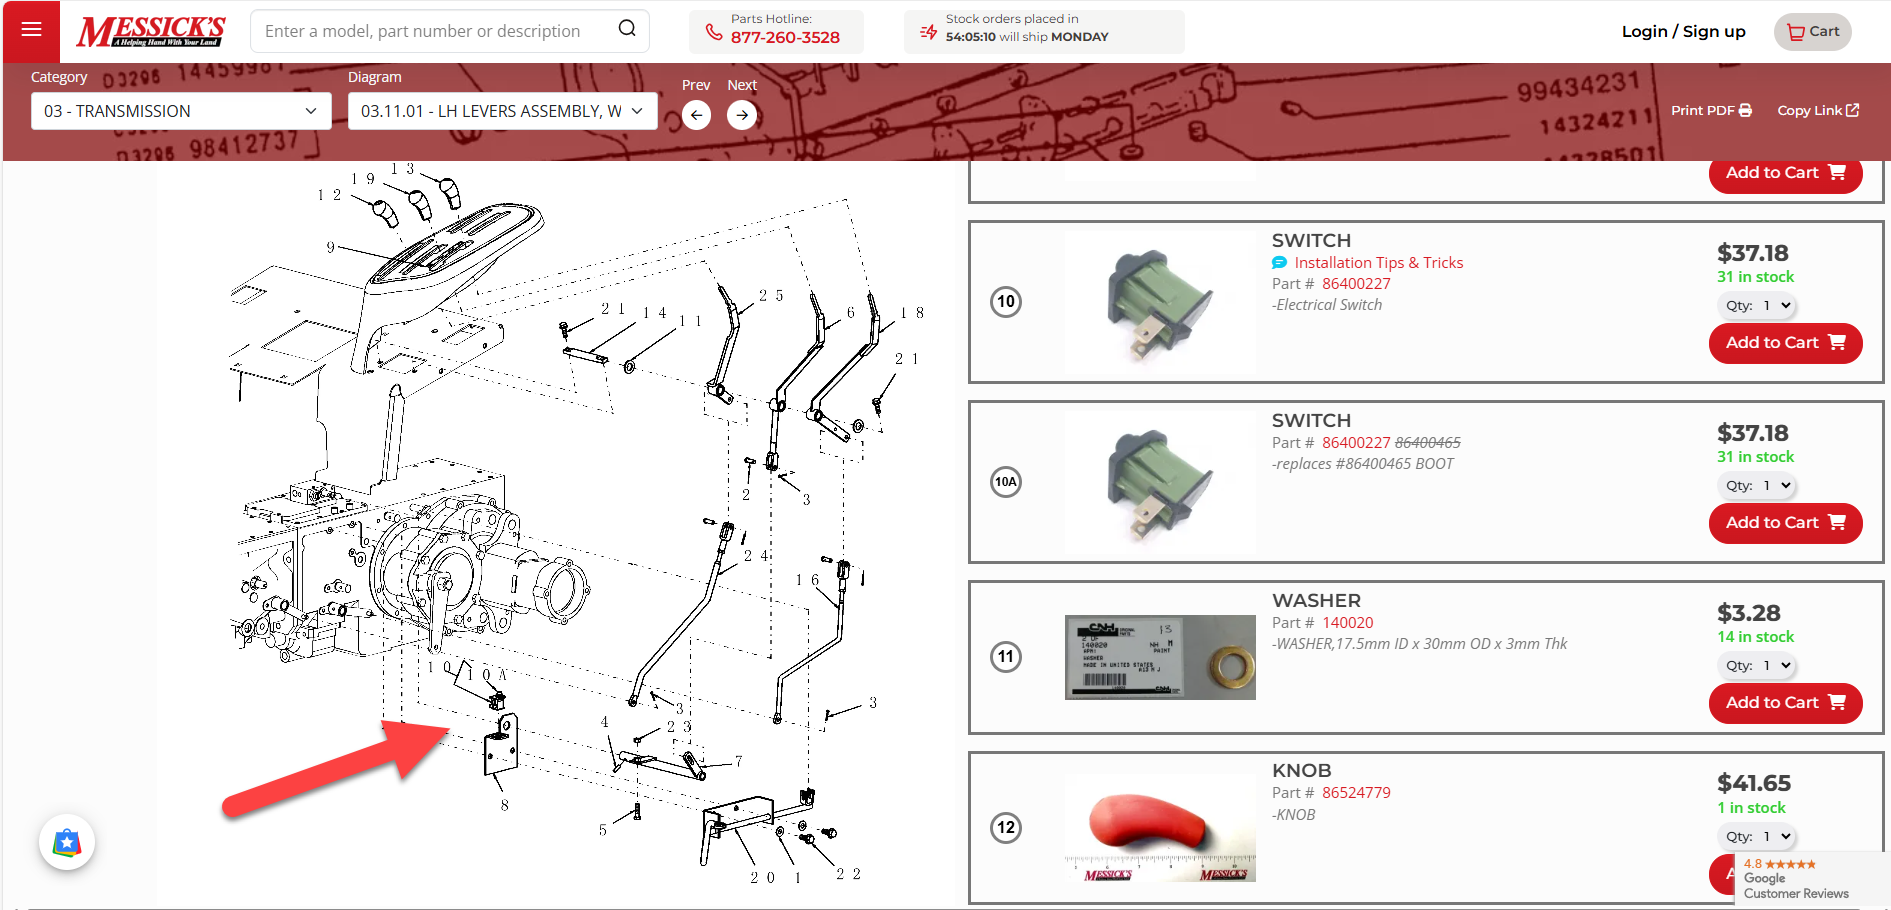
Task: Select reference number 10A circle
Action: [x=1006, y=482]
